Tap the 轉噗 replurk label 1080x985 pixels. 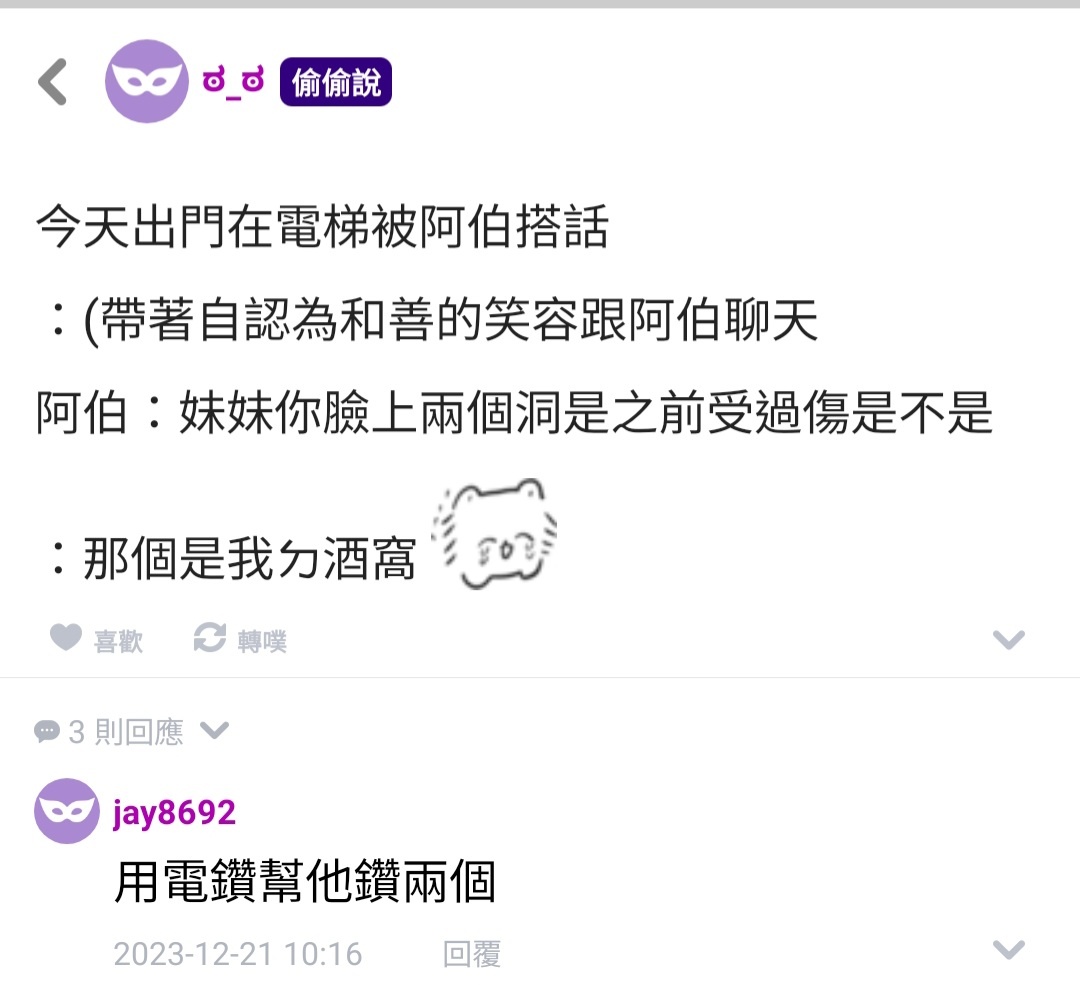pos(262,641)
